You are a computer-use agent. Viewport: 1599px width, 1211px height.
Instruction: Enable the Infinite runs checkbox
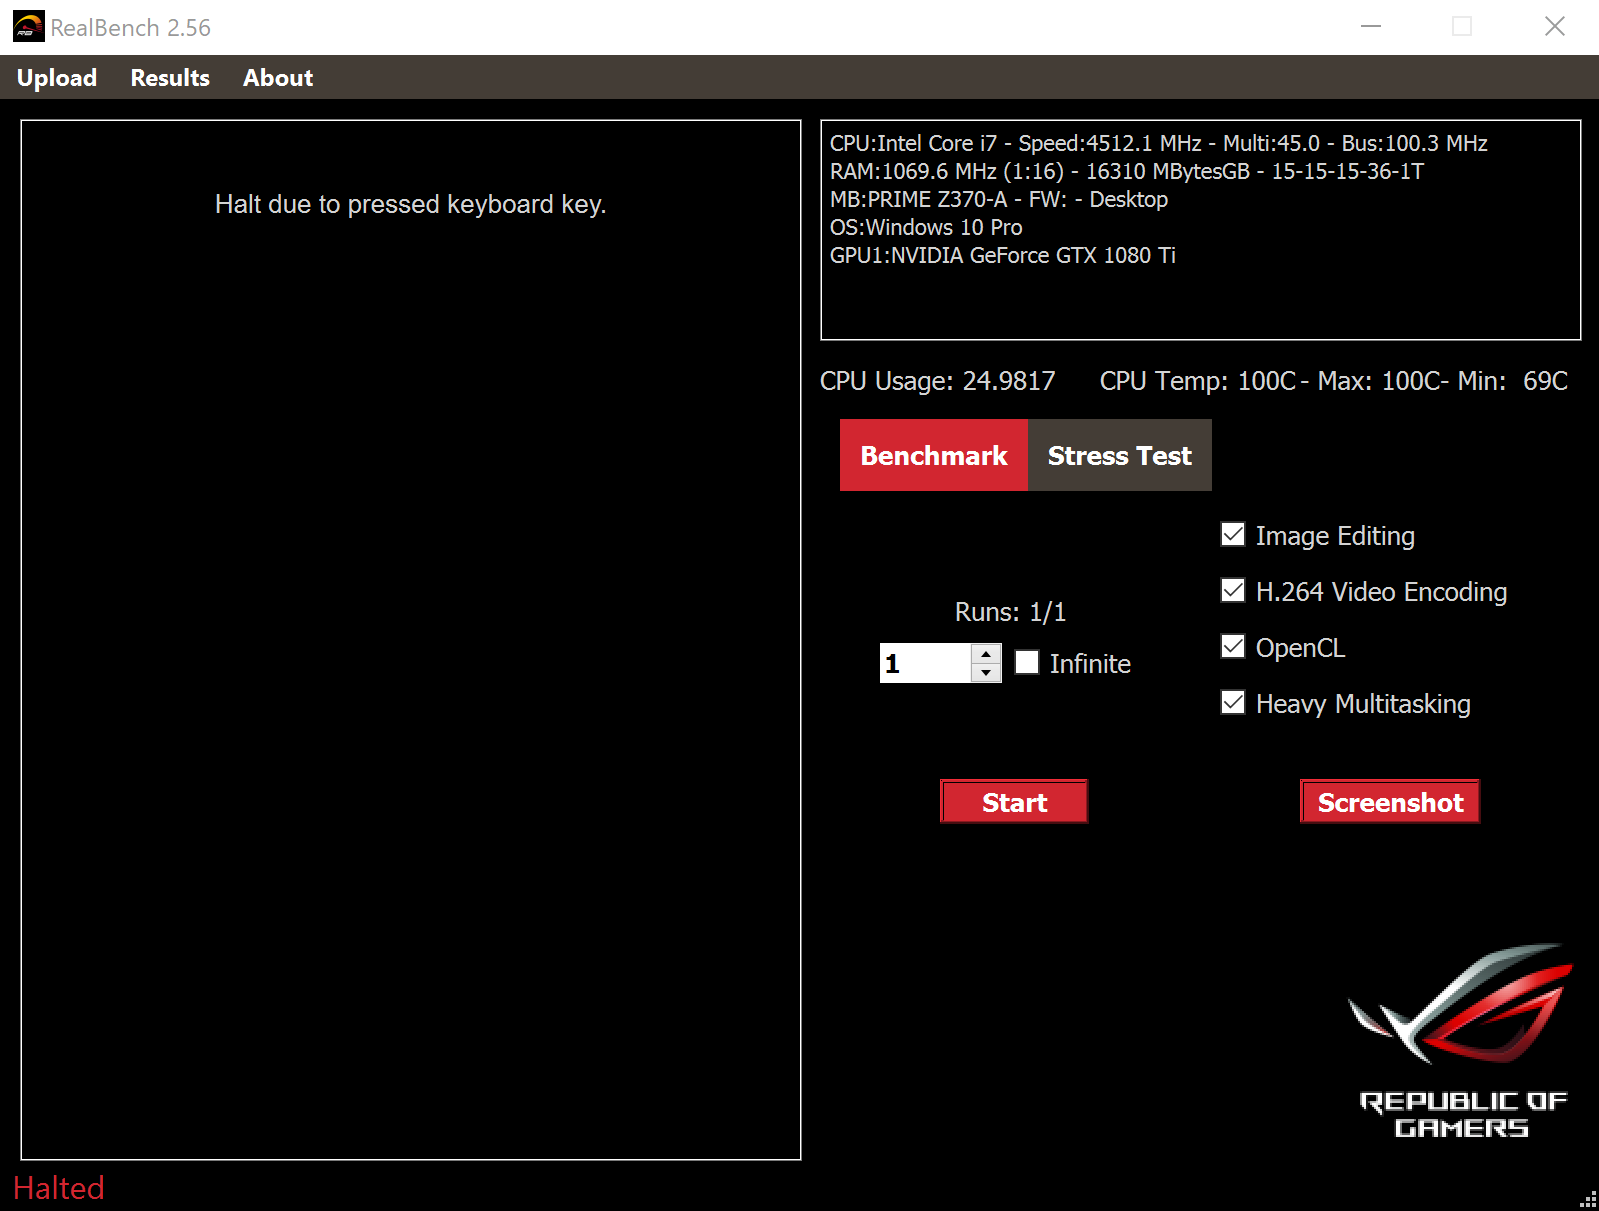pos(1027,662)
